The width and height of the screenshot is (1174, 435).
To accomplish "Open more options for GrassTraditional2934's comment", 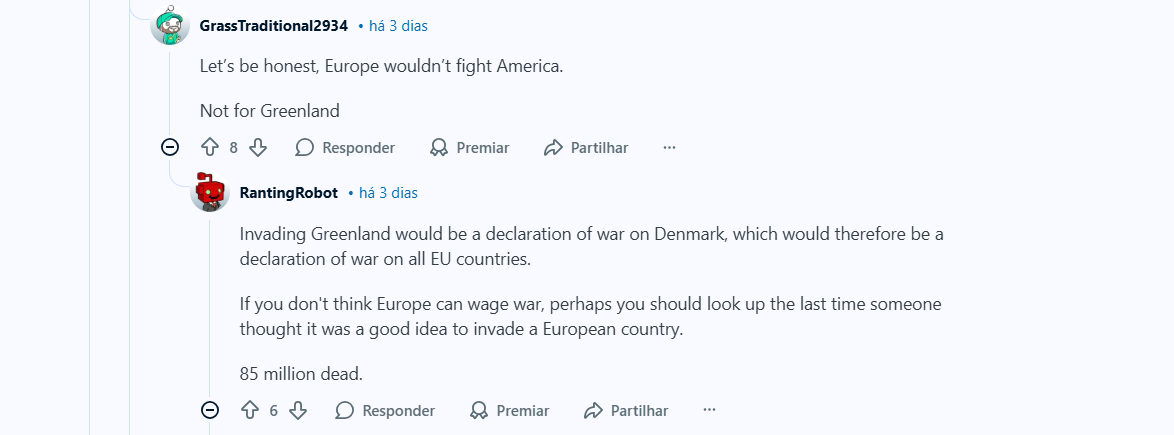I will pos(669,147).
